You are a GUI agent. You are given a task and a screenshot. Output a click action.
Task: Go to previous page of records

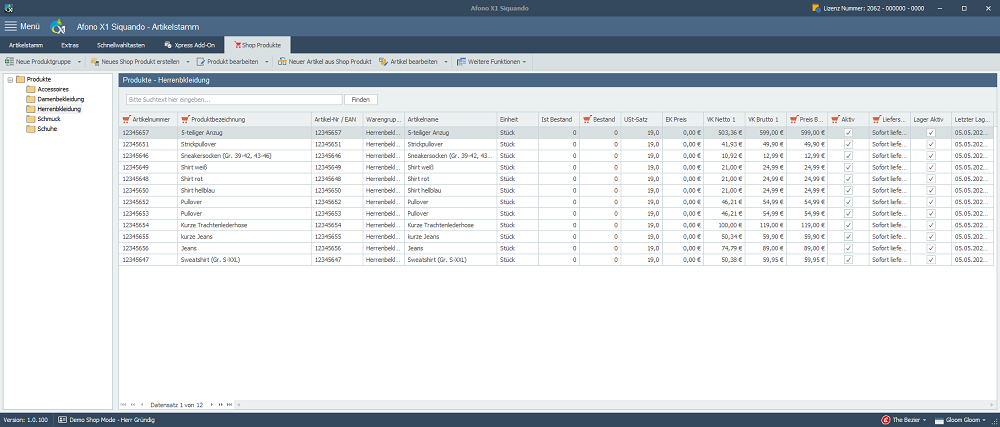[x=133, y=405]
